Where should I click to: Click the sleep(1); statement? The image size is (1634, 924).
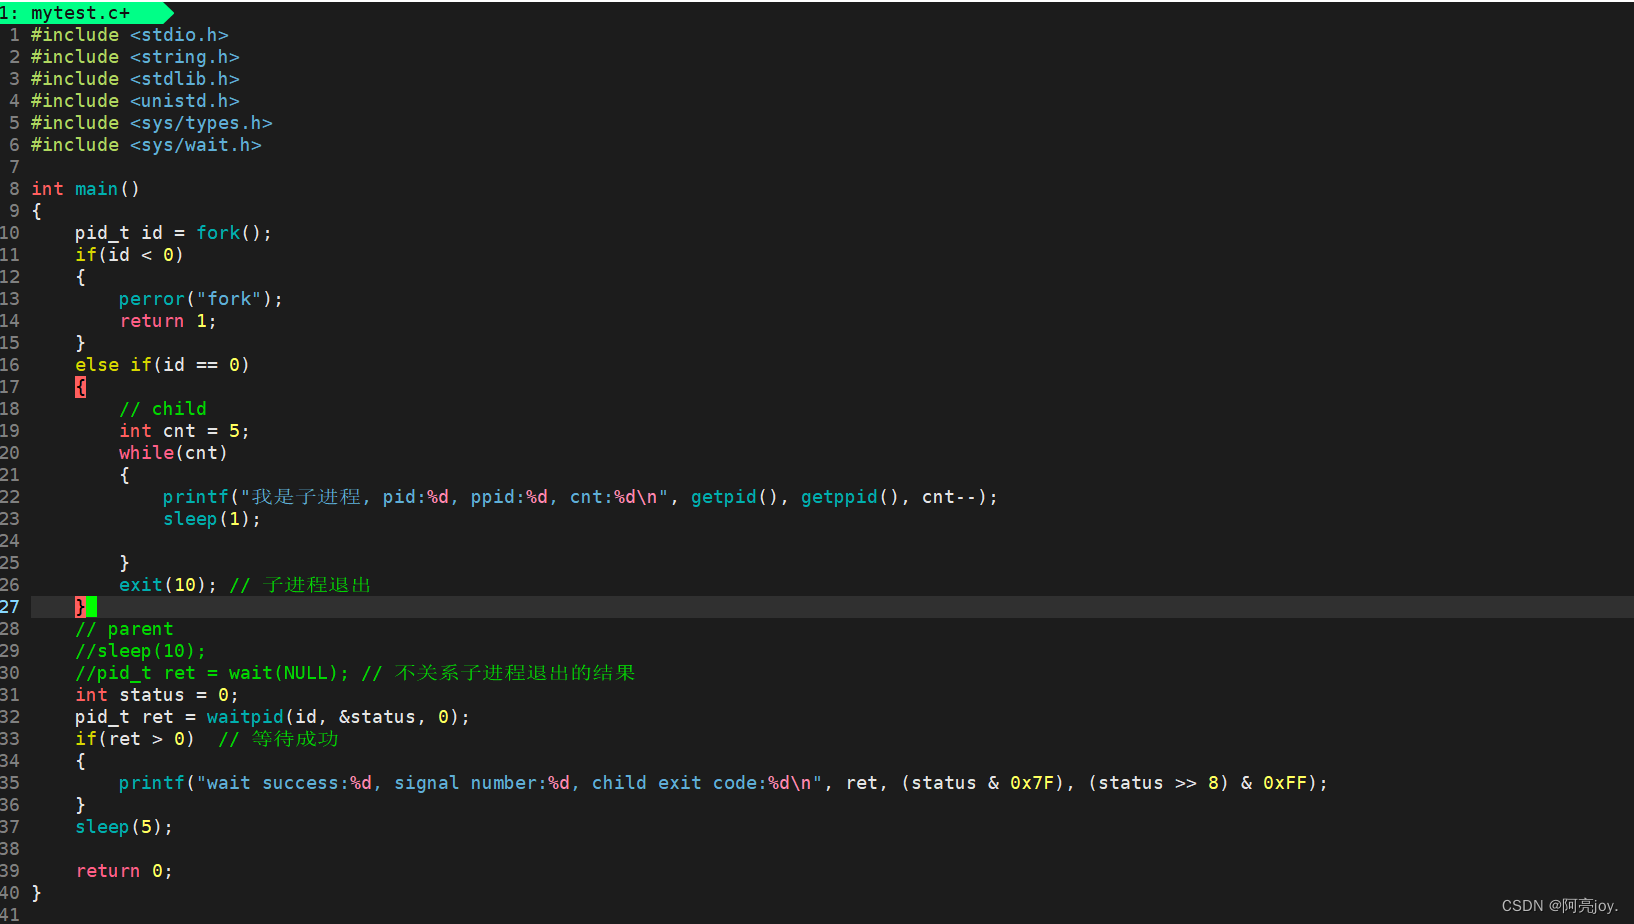click(212, 519)
